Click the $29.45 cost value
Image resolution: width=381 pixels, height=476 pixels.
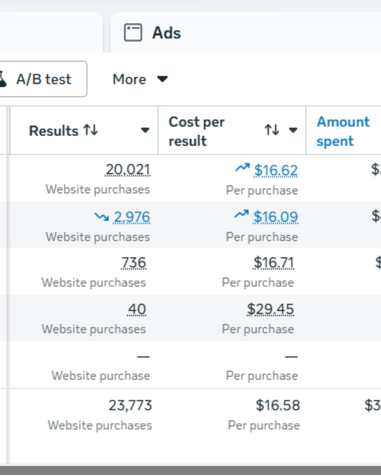[x=270, y=309]
